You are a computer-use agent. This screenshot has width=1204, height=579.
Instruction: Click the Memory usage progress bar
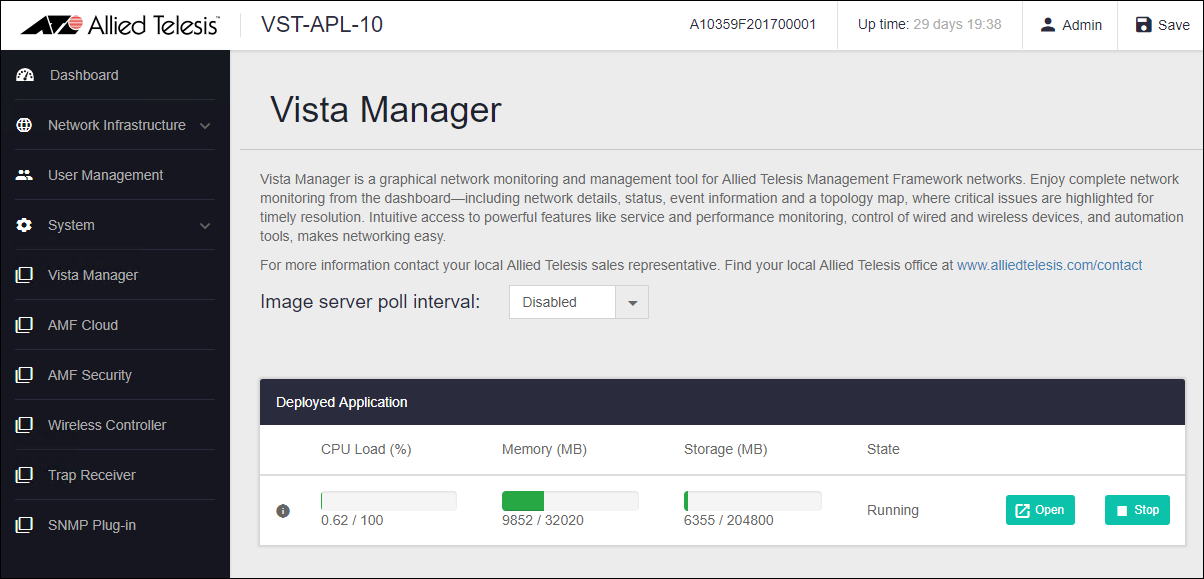coord(570,501)
